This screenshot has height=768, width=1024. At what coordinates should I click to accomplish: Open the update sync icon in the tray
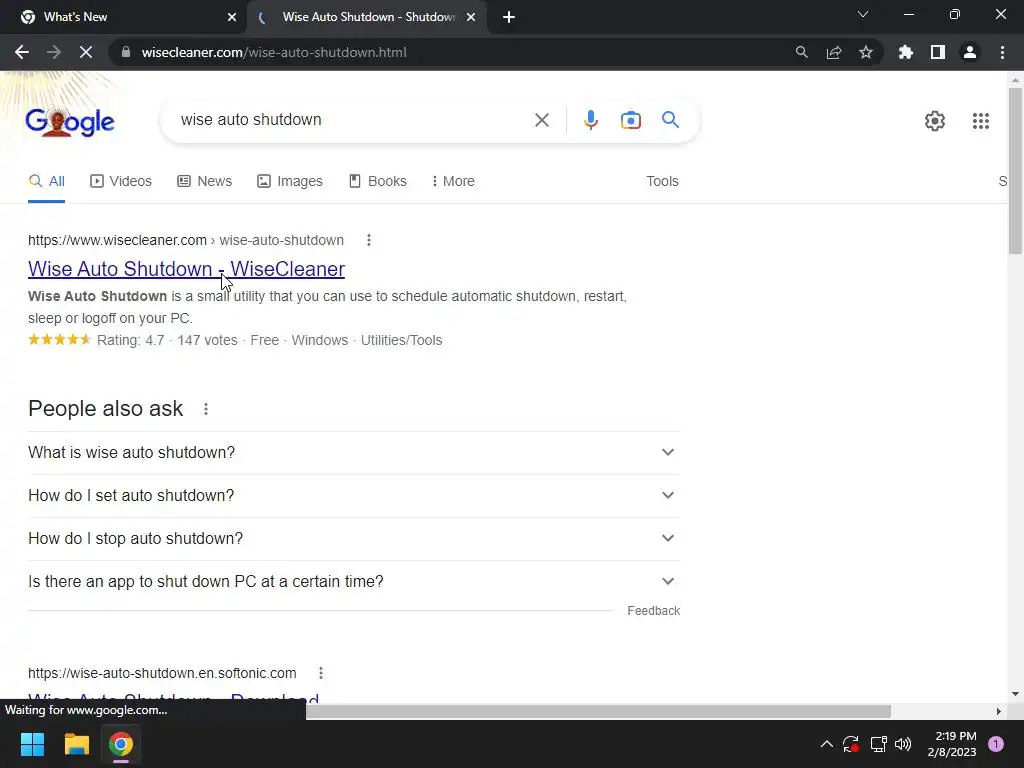point(851,744)
